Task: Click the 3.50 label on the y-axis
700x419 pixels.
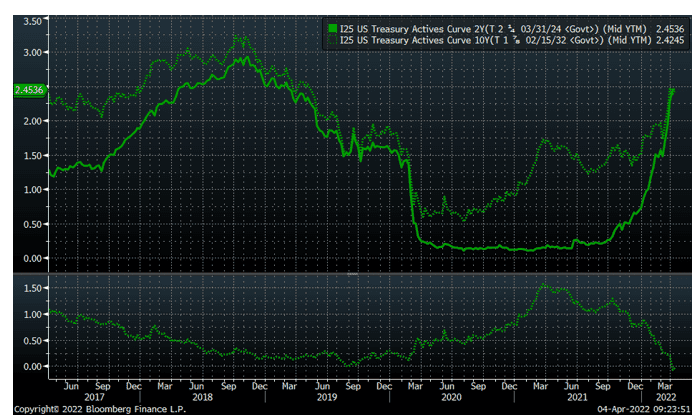Action: pos(31,21)
